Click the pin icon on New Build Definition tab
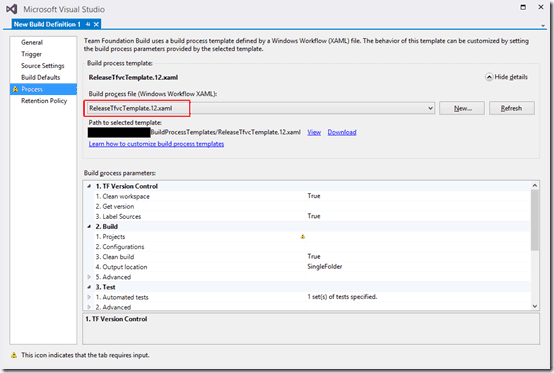The width and height of the screenshot is (554, 373). coord(88,24)
